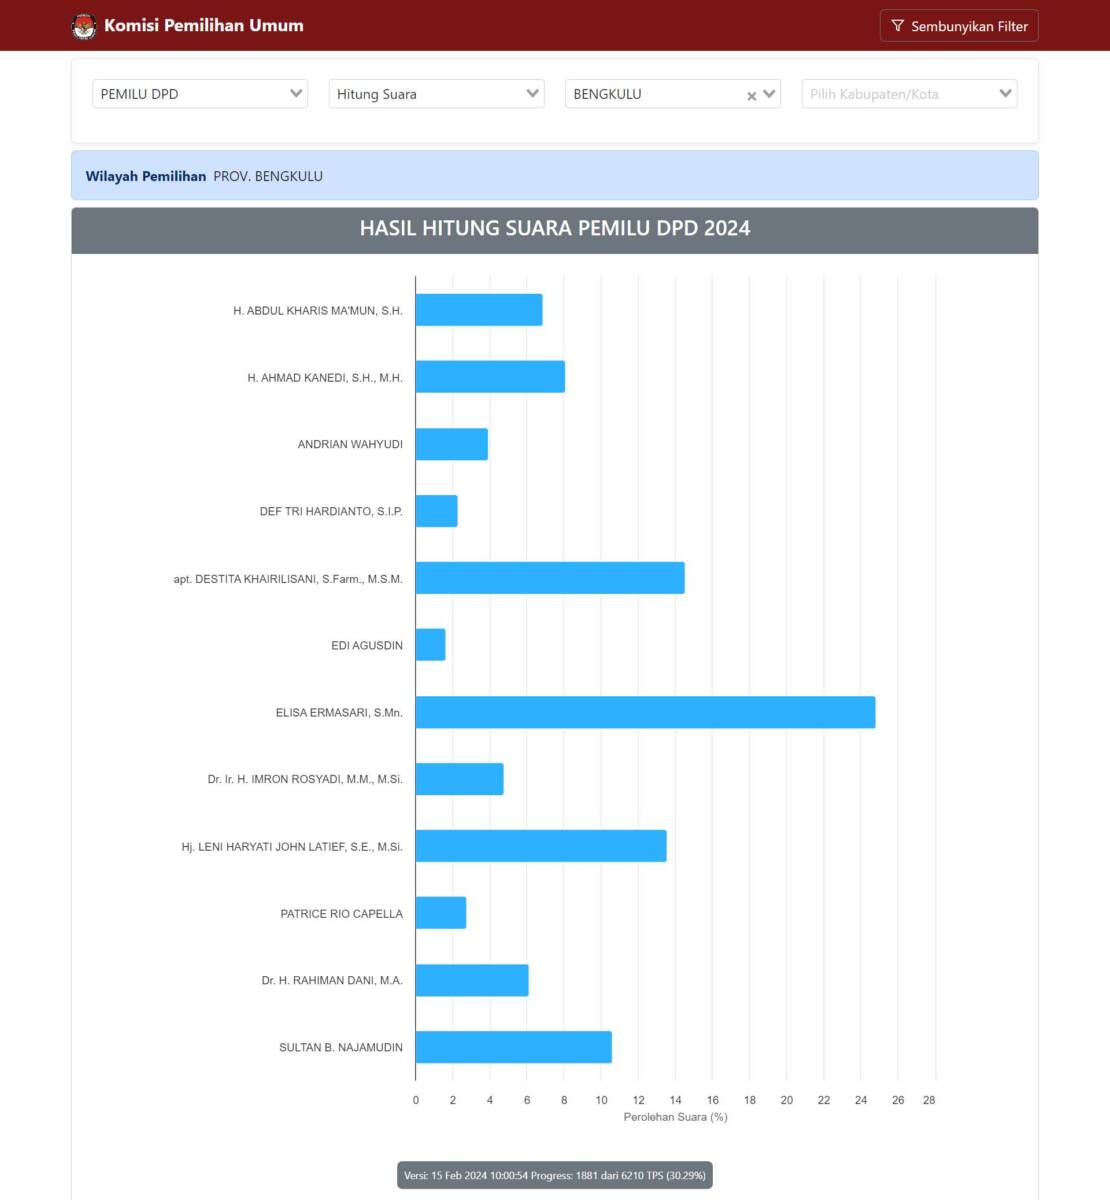
Task: Open the BENGKULU province dropdown arrow
Action: pos(769,94)
